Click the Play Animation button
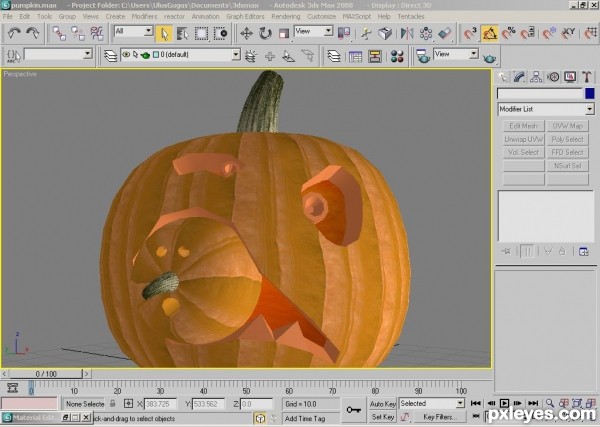Viewport: 600px width, 427px height. pyautogui.click(x=504, y=403)
